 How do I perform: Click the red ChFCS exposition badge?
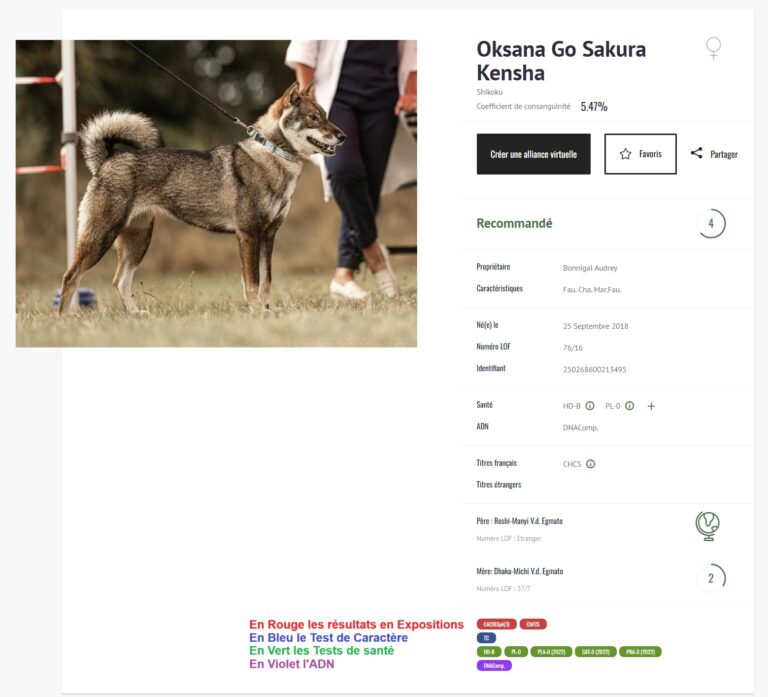533,624
